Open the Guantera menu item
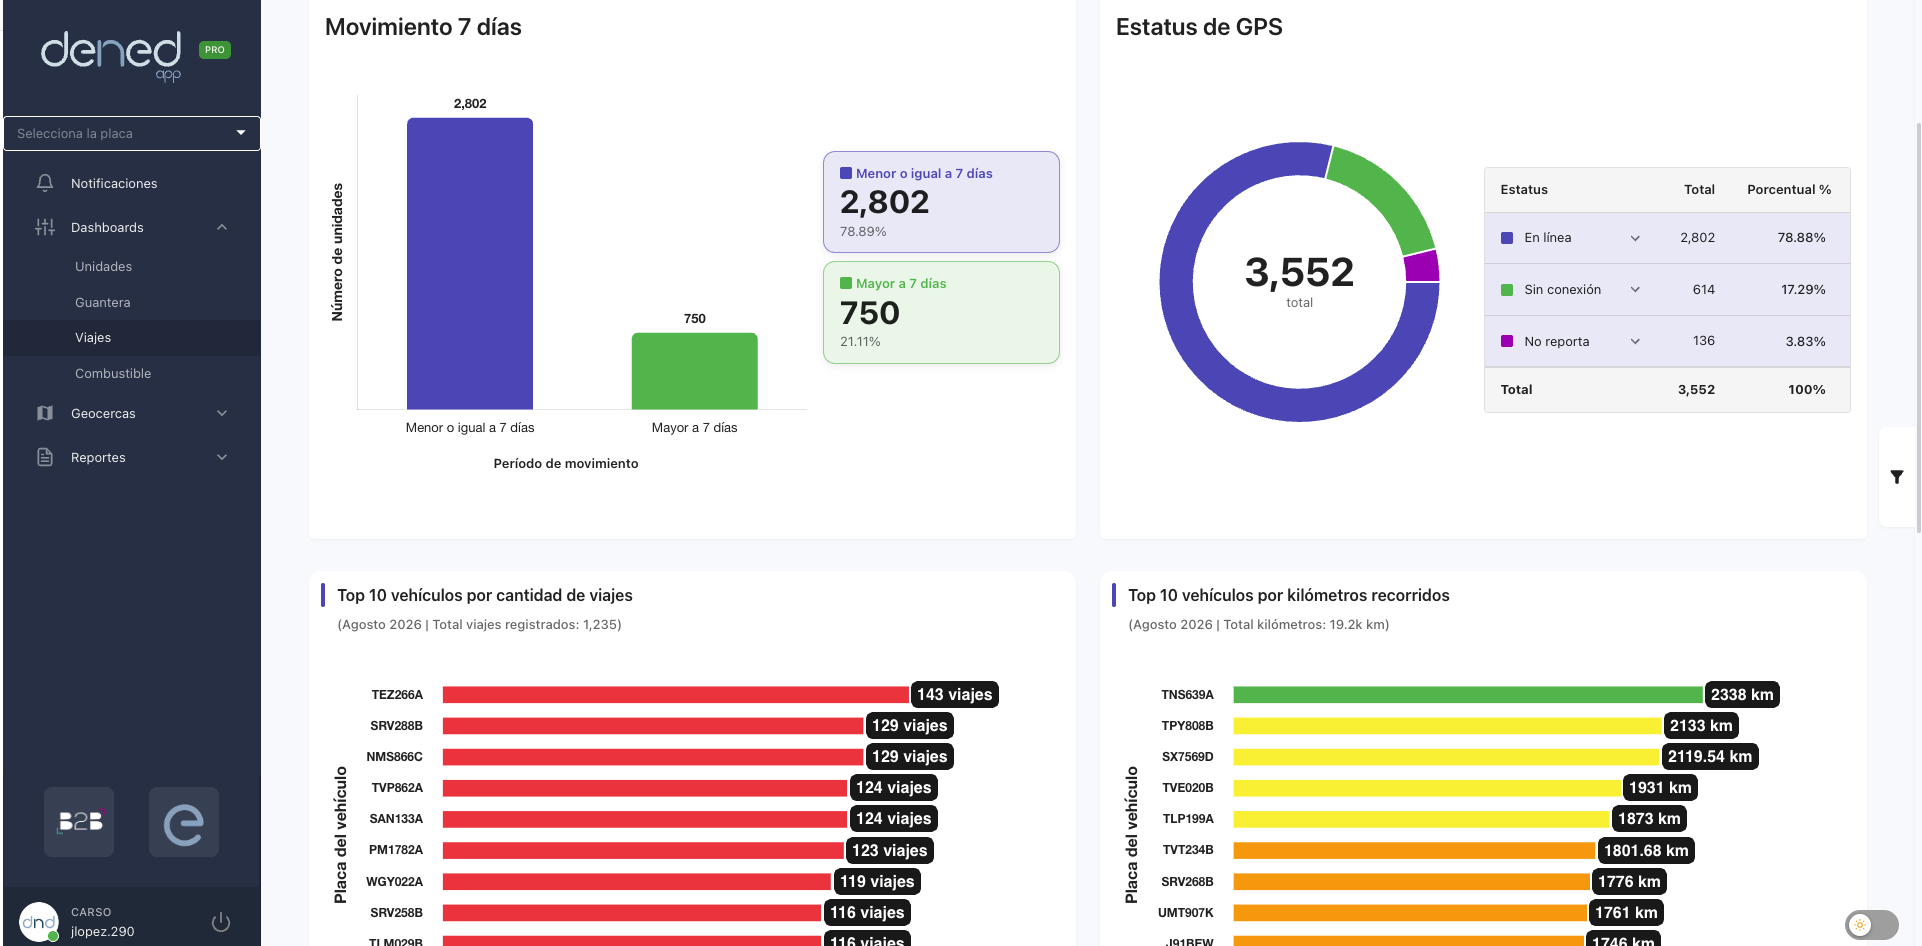1922x946 pixels. coord(103,302)
